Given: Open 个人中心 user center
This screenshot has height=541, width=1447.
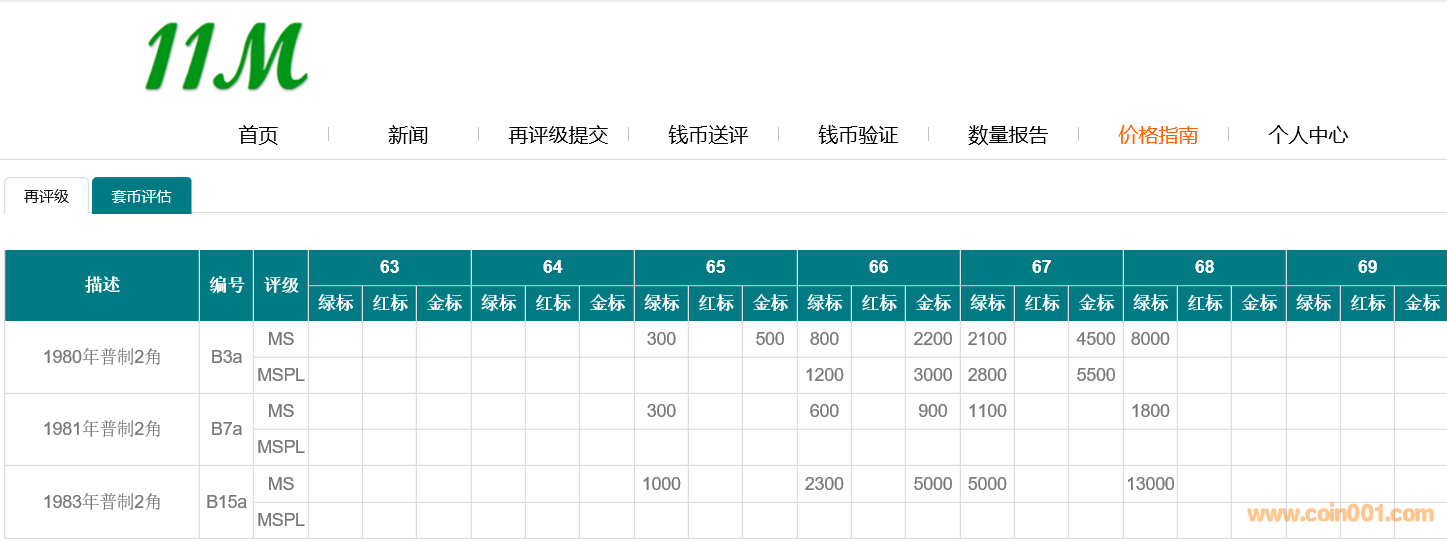Looking at the screenshot, I should tap(1308, 135).
